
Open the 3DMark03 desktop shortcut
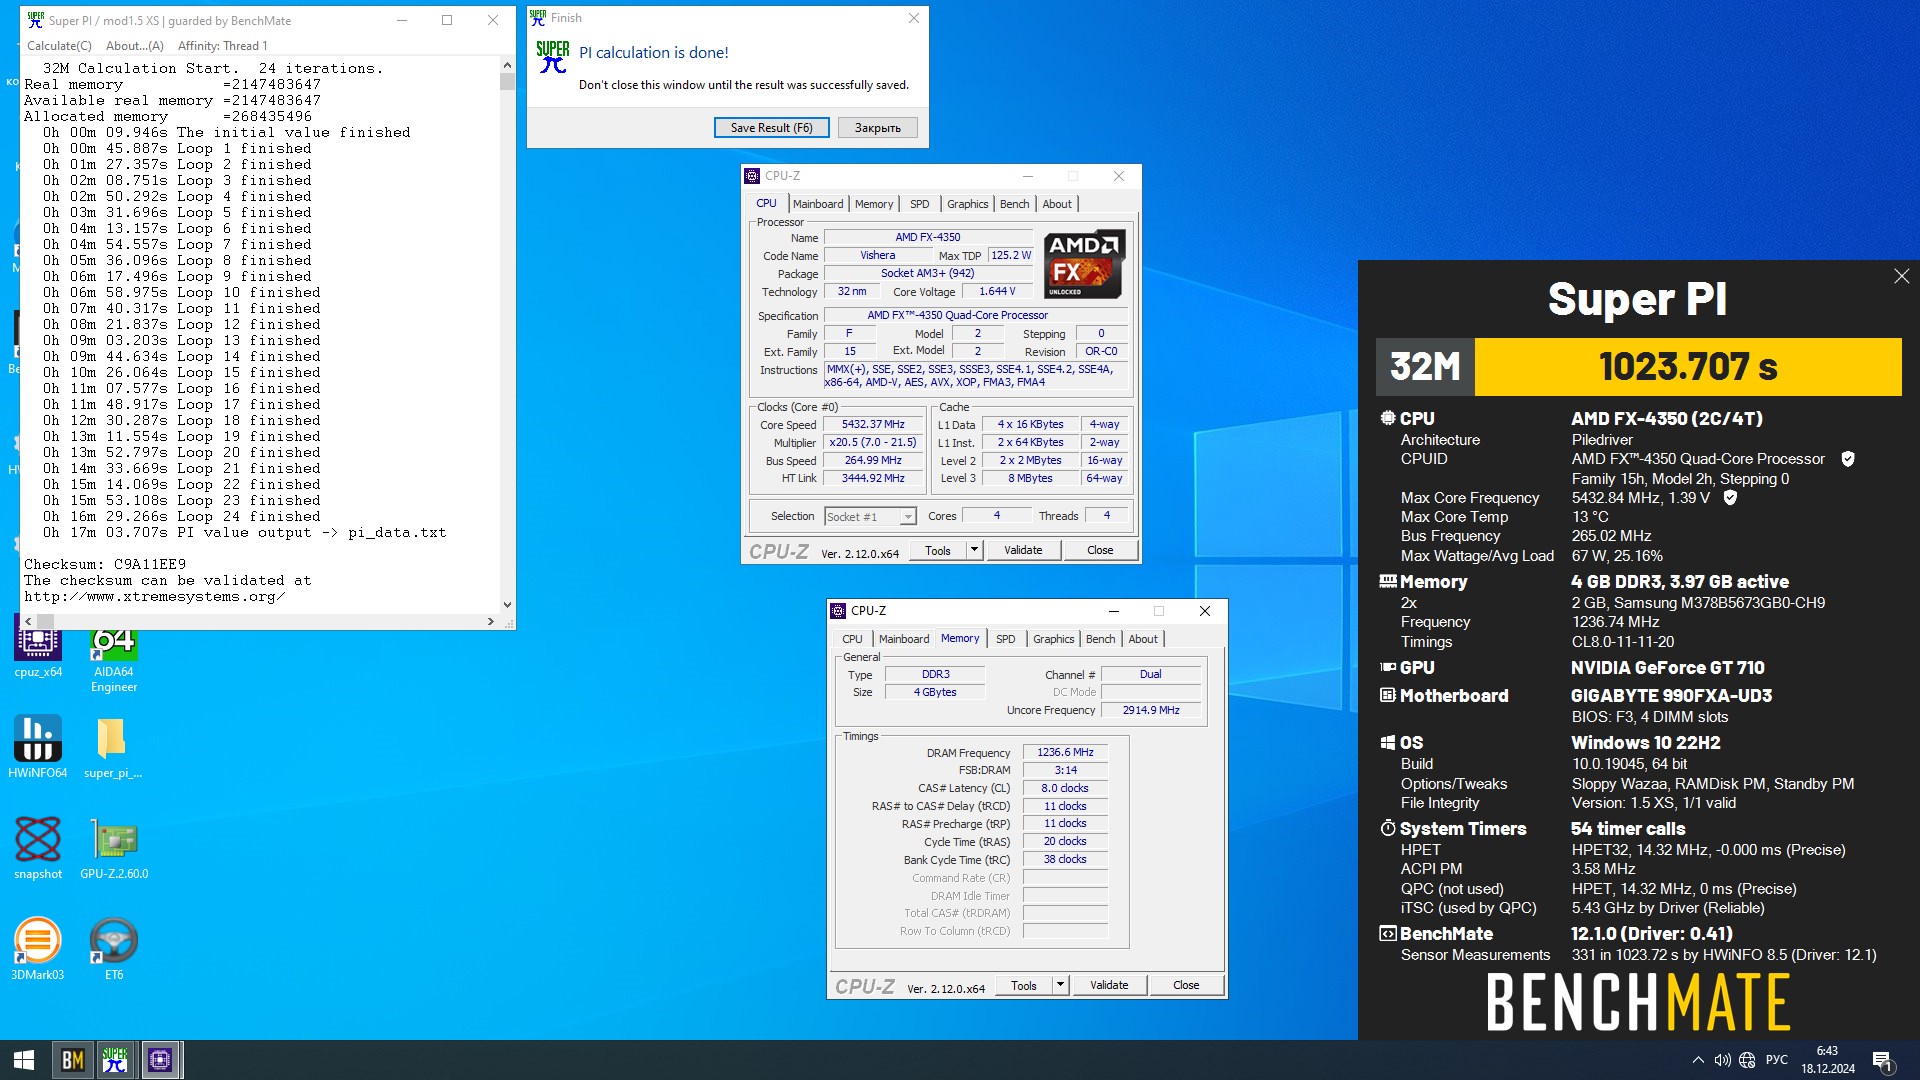click(38, 948)
